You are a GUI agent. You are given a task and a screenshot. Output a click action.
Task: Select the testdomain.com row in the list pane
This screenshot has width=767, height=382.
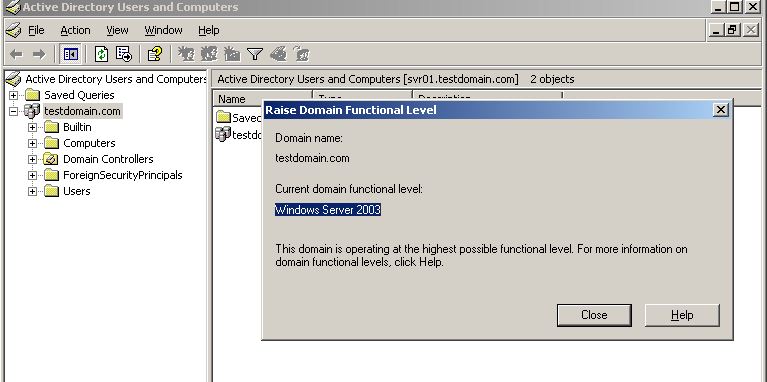coord(239,135)
